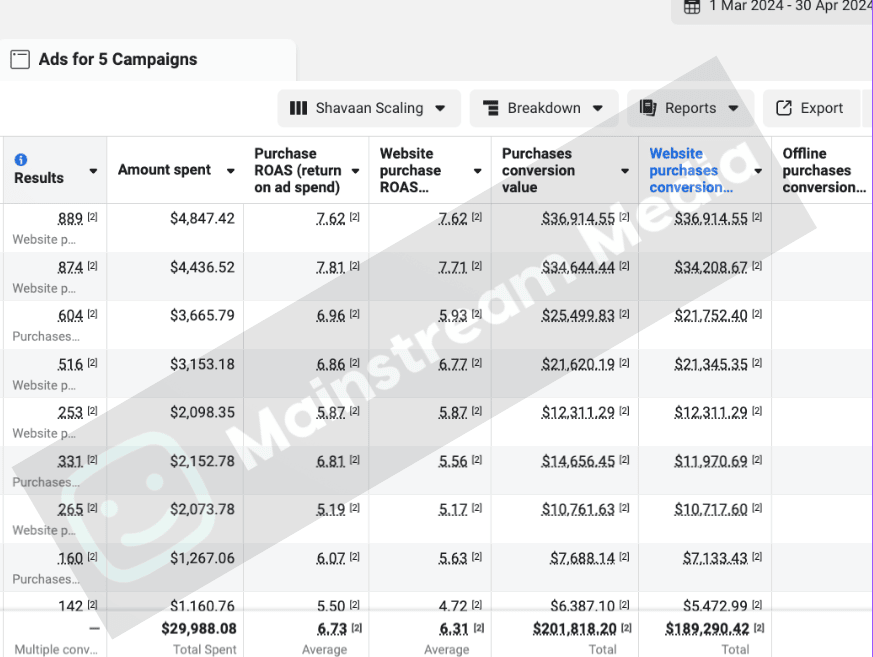Click the calendar icon beside date range

(x=692, y=7)
